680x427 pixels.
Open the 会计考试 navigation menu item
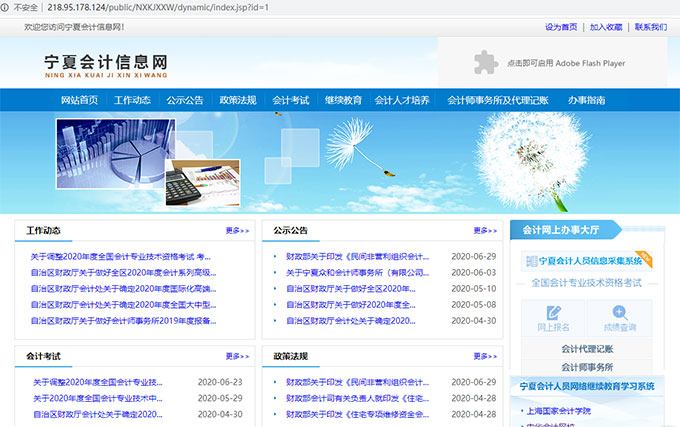tap(290, 100)
